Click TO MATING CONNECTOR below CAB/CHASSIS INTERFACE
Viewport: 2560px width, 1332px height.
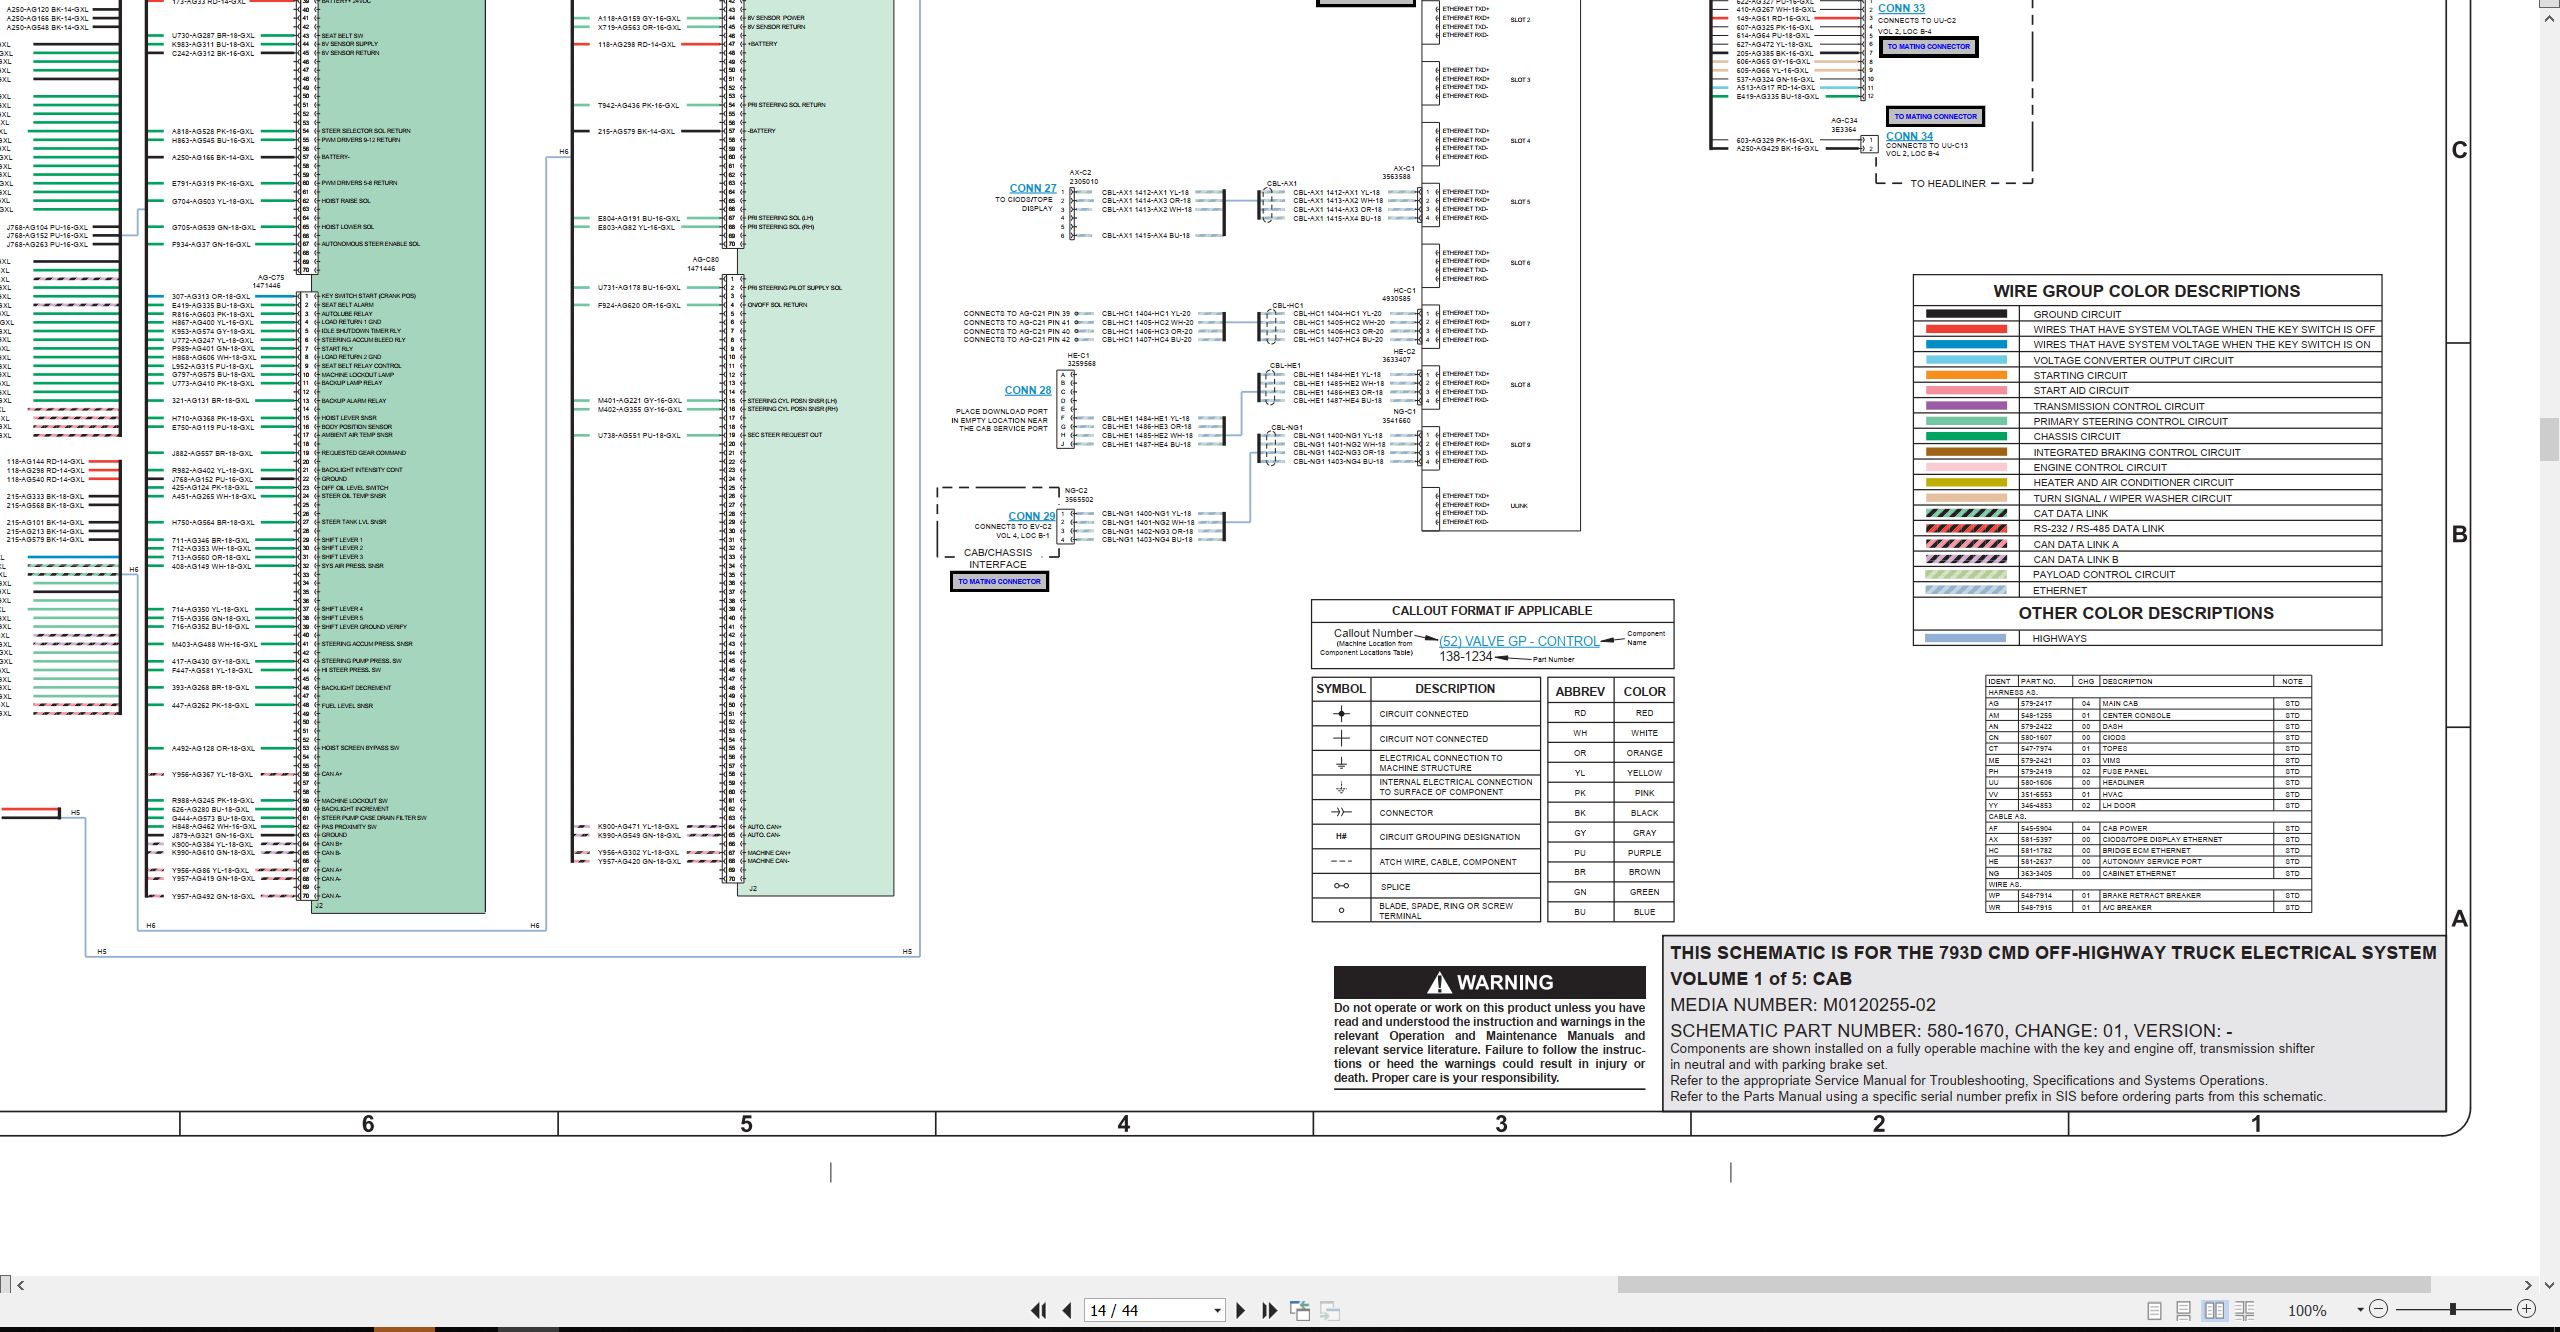click(999, 581)
